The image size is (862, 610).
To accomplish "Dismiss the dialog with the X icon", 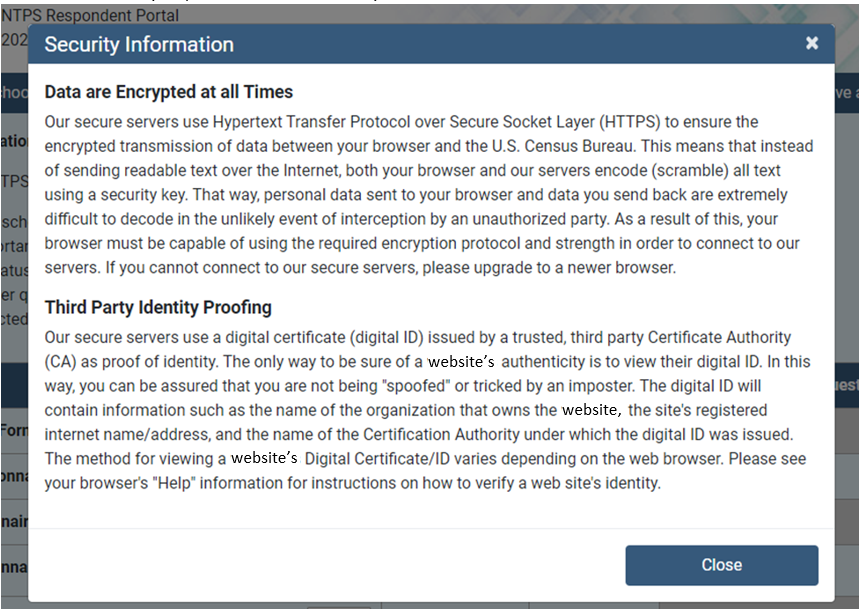I will [812, 43].
